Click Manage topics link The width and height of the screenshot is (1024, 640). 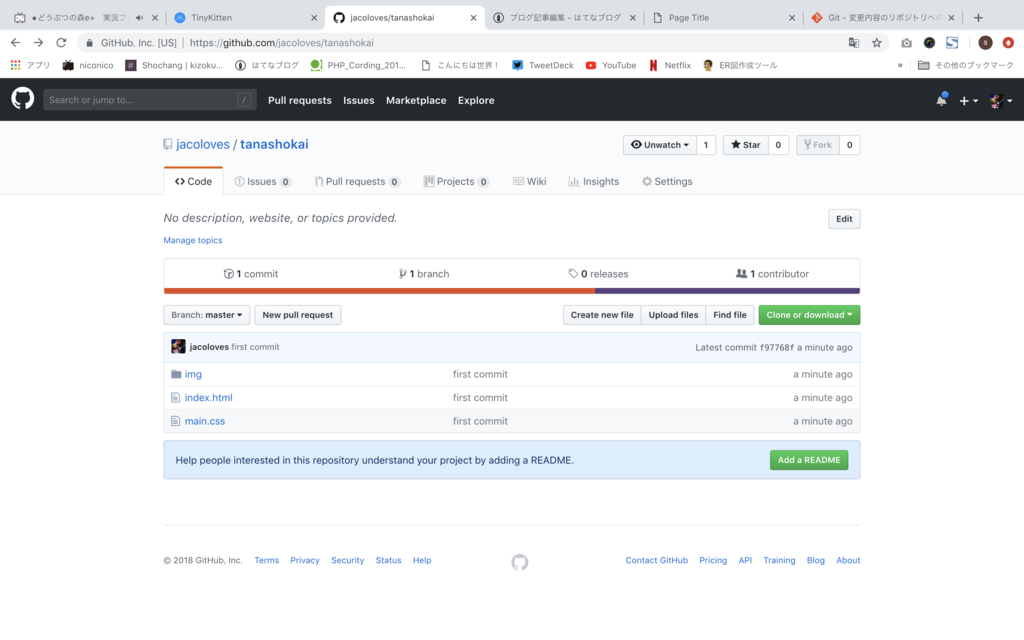point(193,240)
